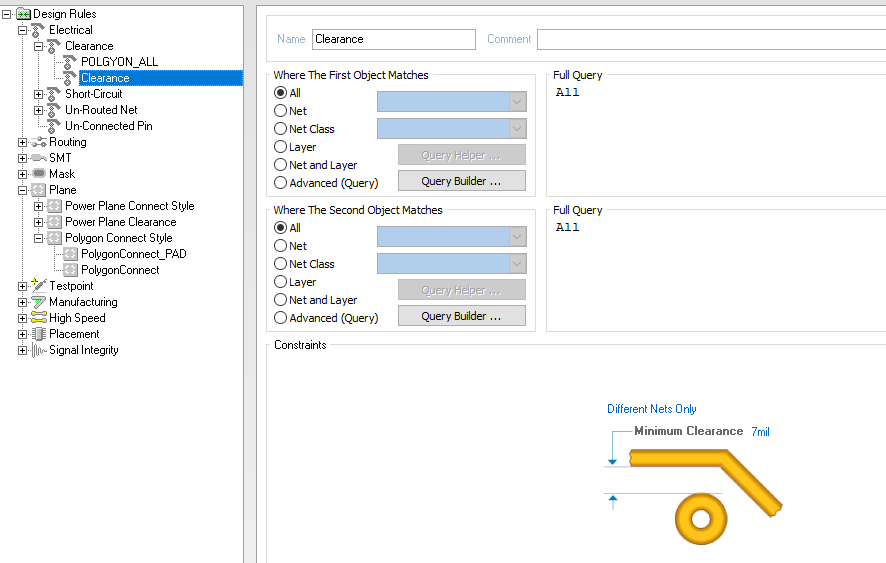The image size is (886, 563).
Task: Click the Testpoint category icon
Action: click(39, 286)
